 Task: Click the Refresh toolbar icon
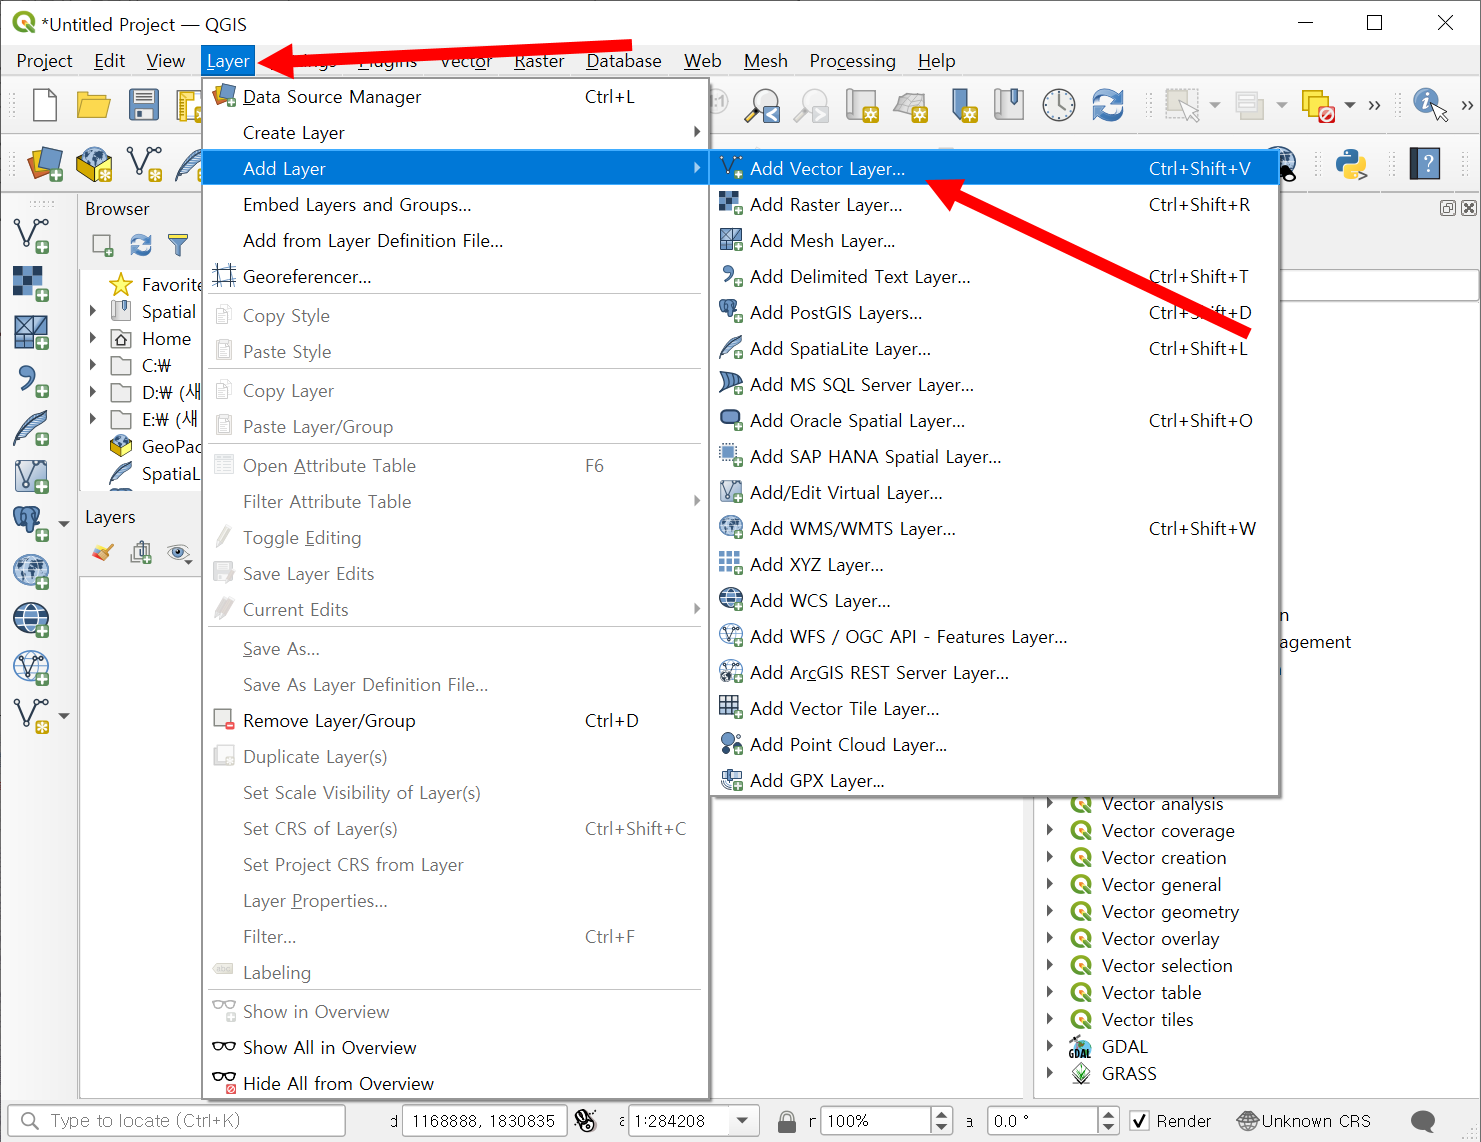point(1108,105)
